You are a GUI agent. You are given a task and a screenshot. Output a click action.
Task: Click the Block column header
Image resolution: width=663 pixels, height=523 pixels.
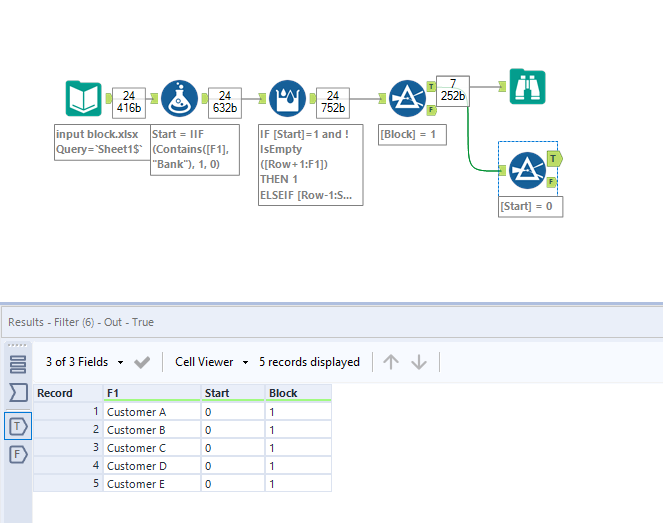tap(297, 393)
